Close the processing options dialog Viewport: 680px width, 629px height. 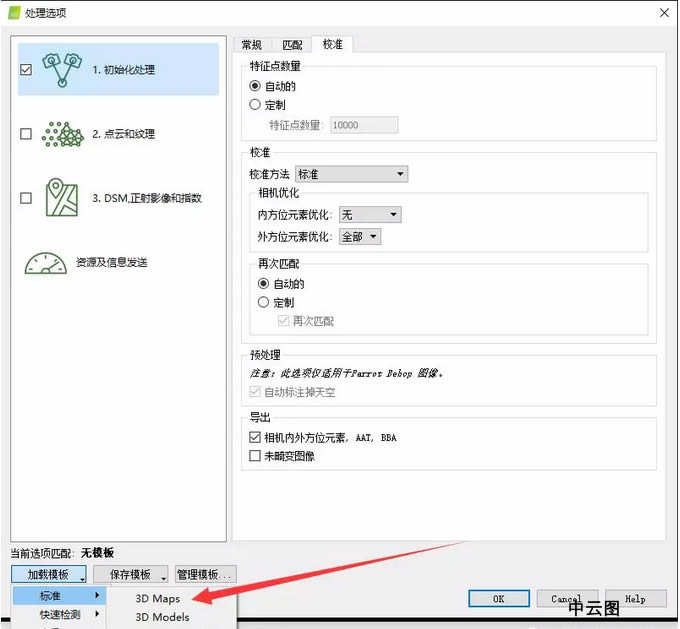click(x=664, y=13)
